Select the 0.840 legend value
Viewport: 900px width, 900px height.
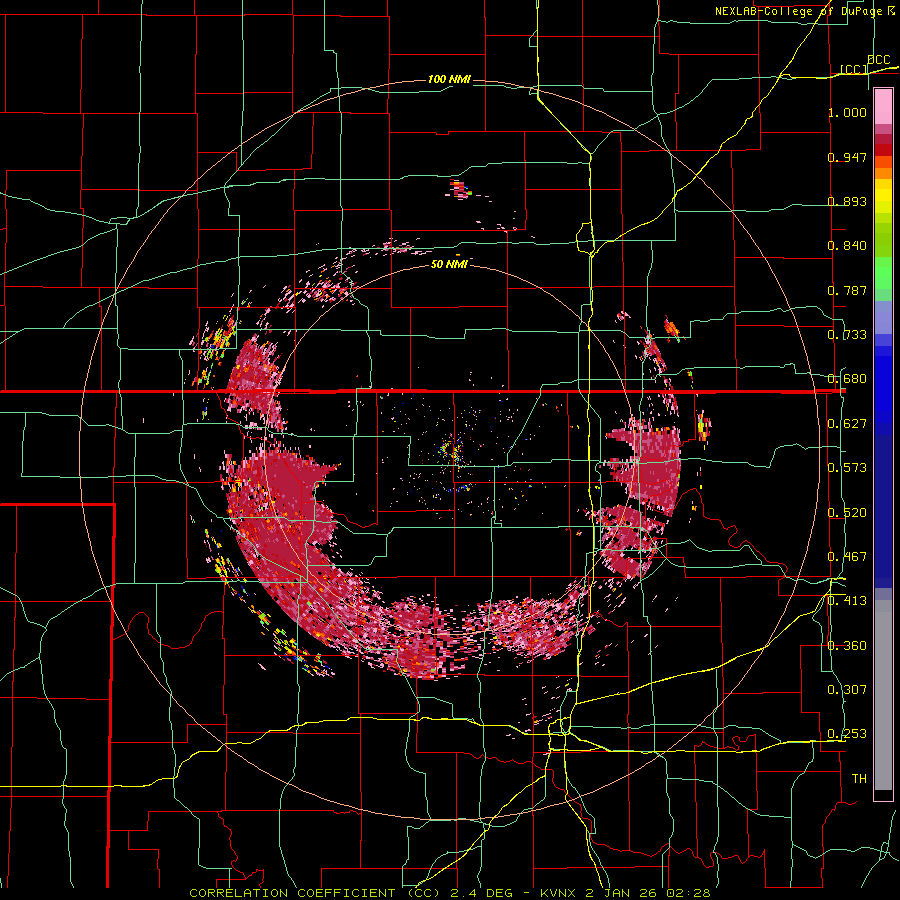(x=847, y=246)
